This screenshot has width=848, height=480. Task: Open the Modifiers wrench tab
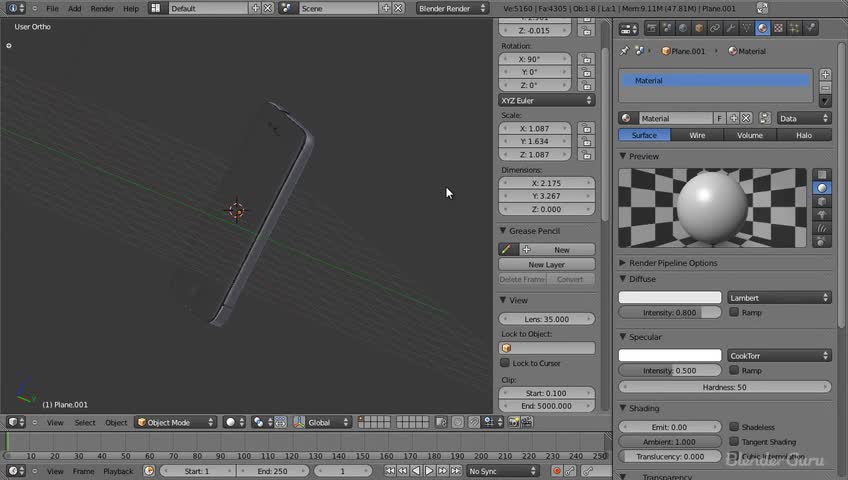731,28
